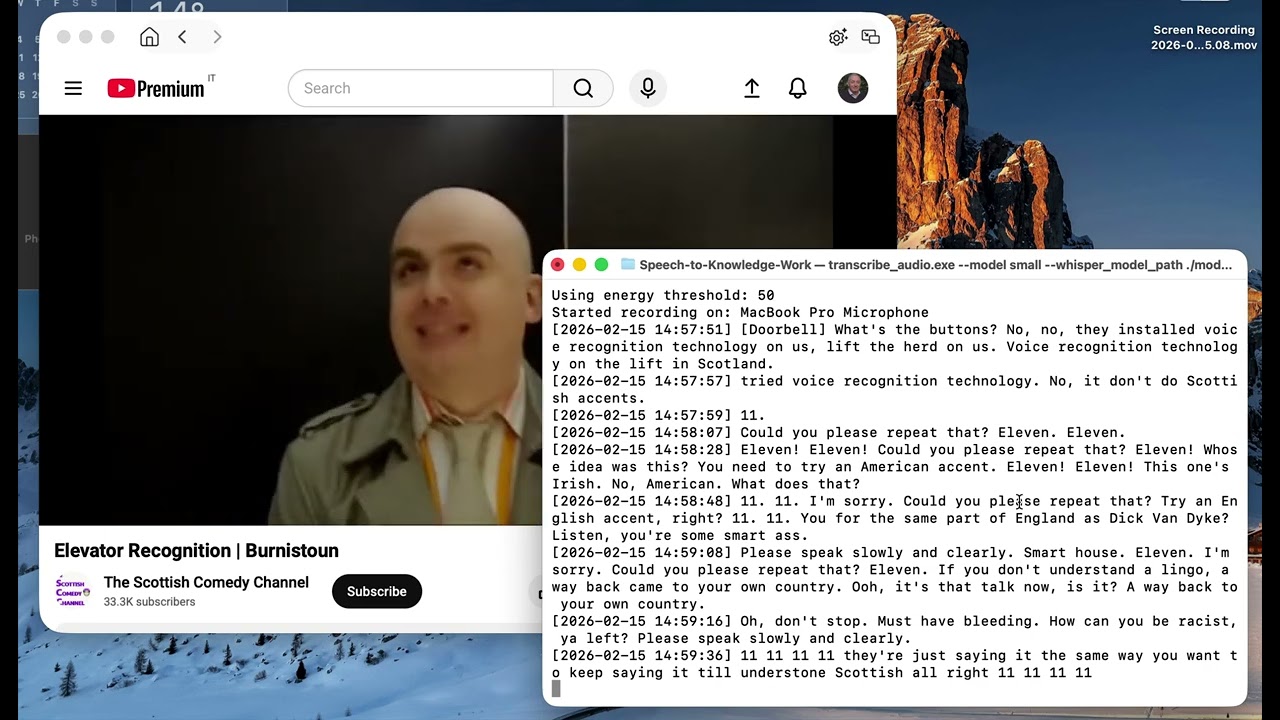Click the [2026-02-15 14:57:59] 11. line
Viewport: 1280px width, 720px height.
click(659, 415)
